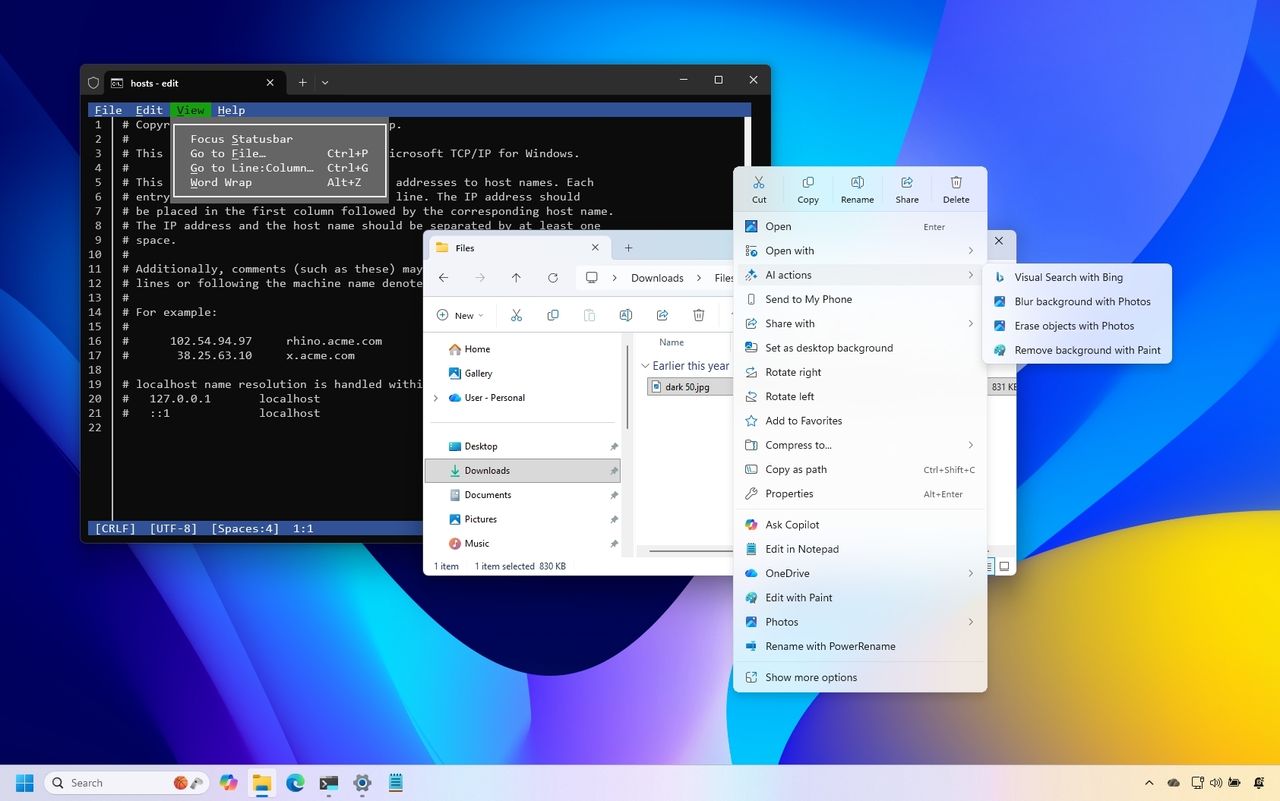The width and height of the screenshot is (1280, 801).
Task: Open Settings from the taskbar
Action: point(361,783)
